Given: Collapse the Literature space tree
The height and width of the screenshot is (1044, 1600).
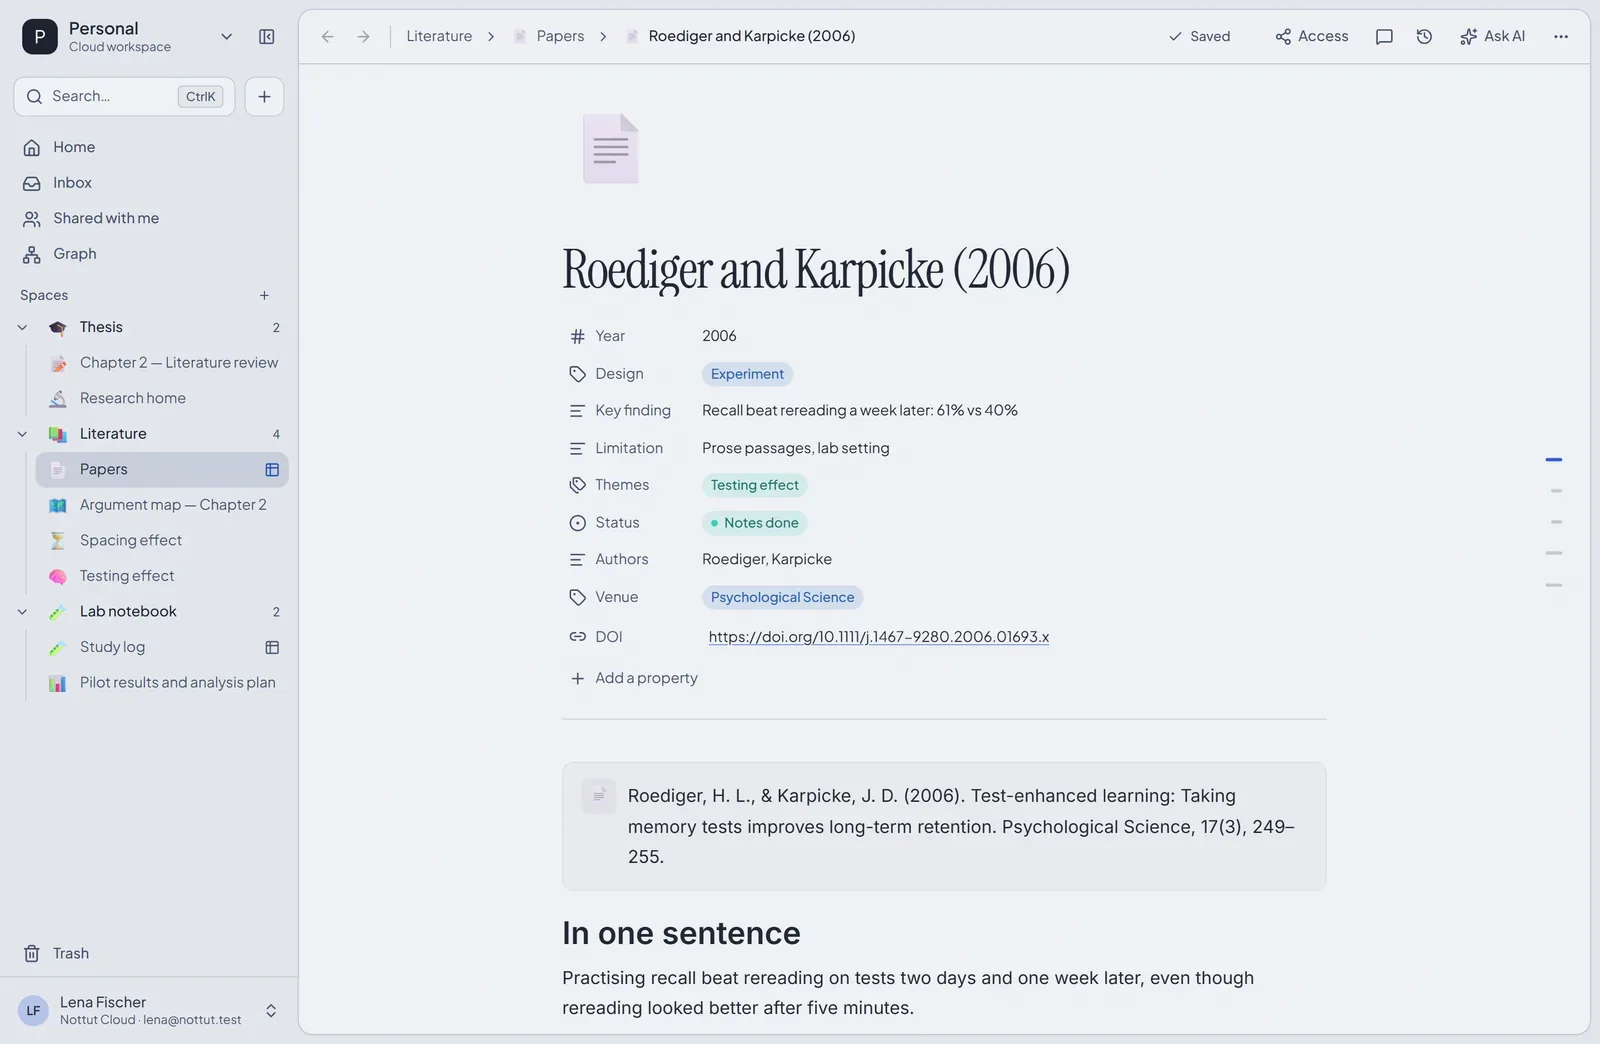Looking at the screenshot, I should (22, 434).
